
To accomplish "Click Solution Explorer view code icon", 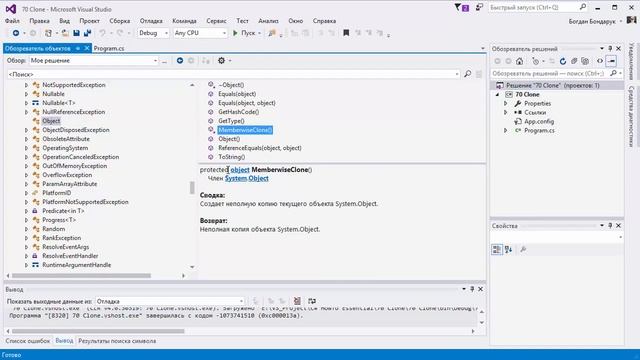I will [600, 61].
